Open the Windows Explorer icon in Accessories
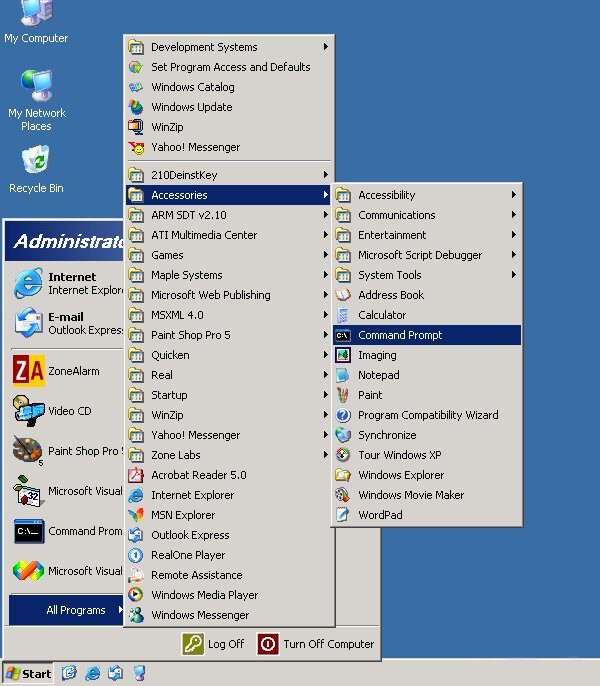600x686 pixels. [x=343, y=475]
